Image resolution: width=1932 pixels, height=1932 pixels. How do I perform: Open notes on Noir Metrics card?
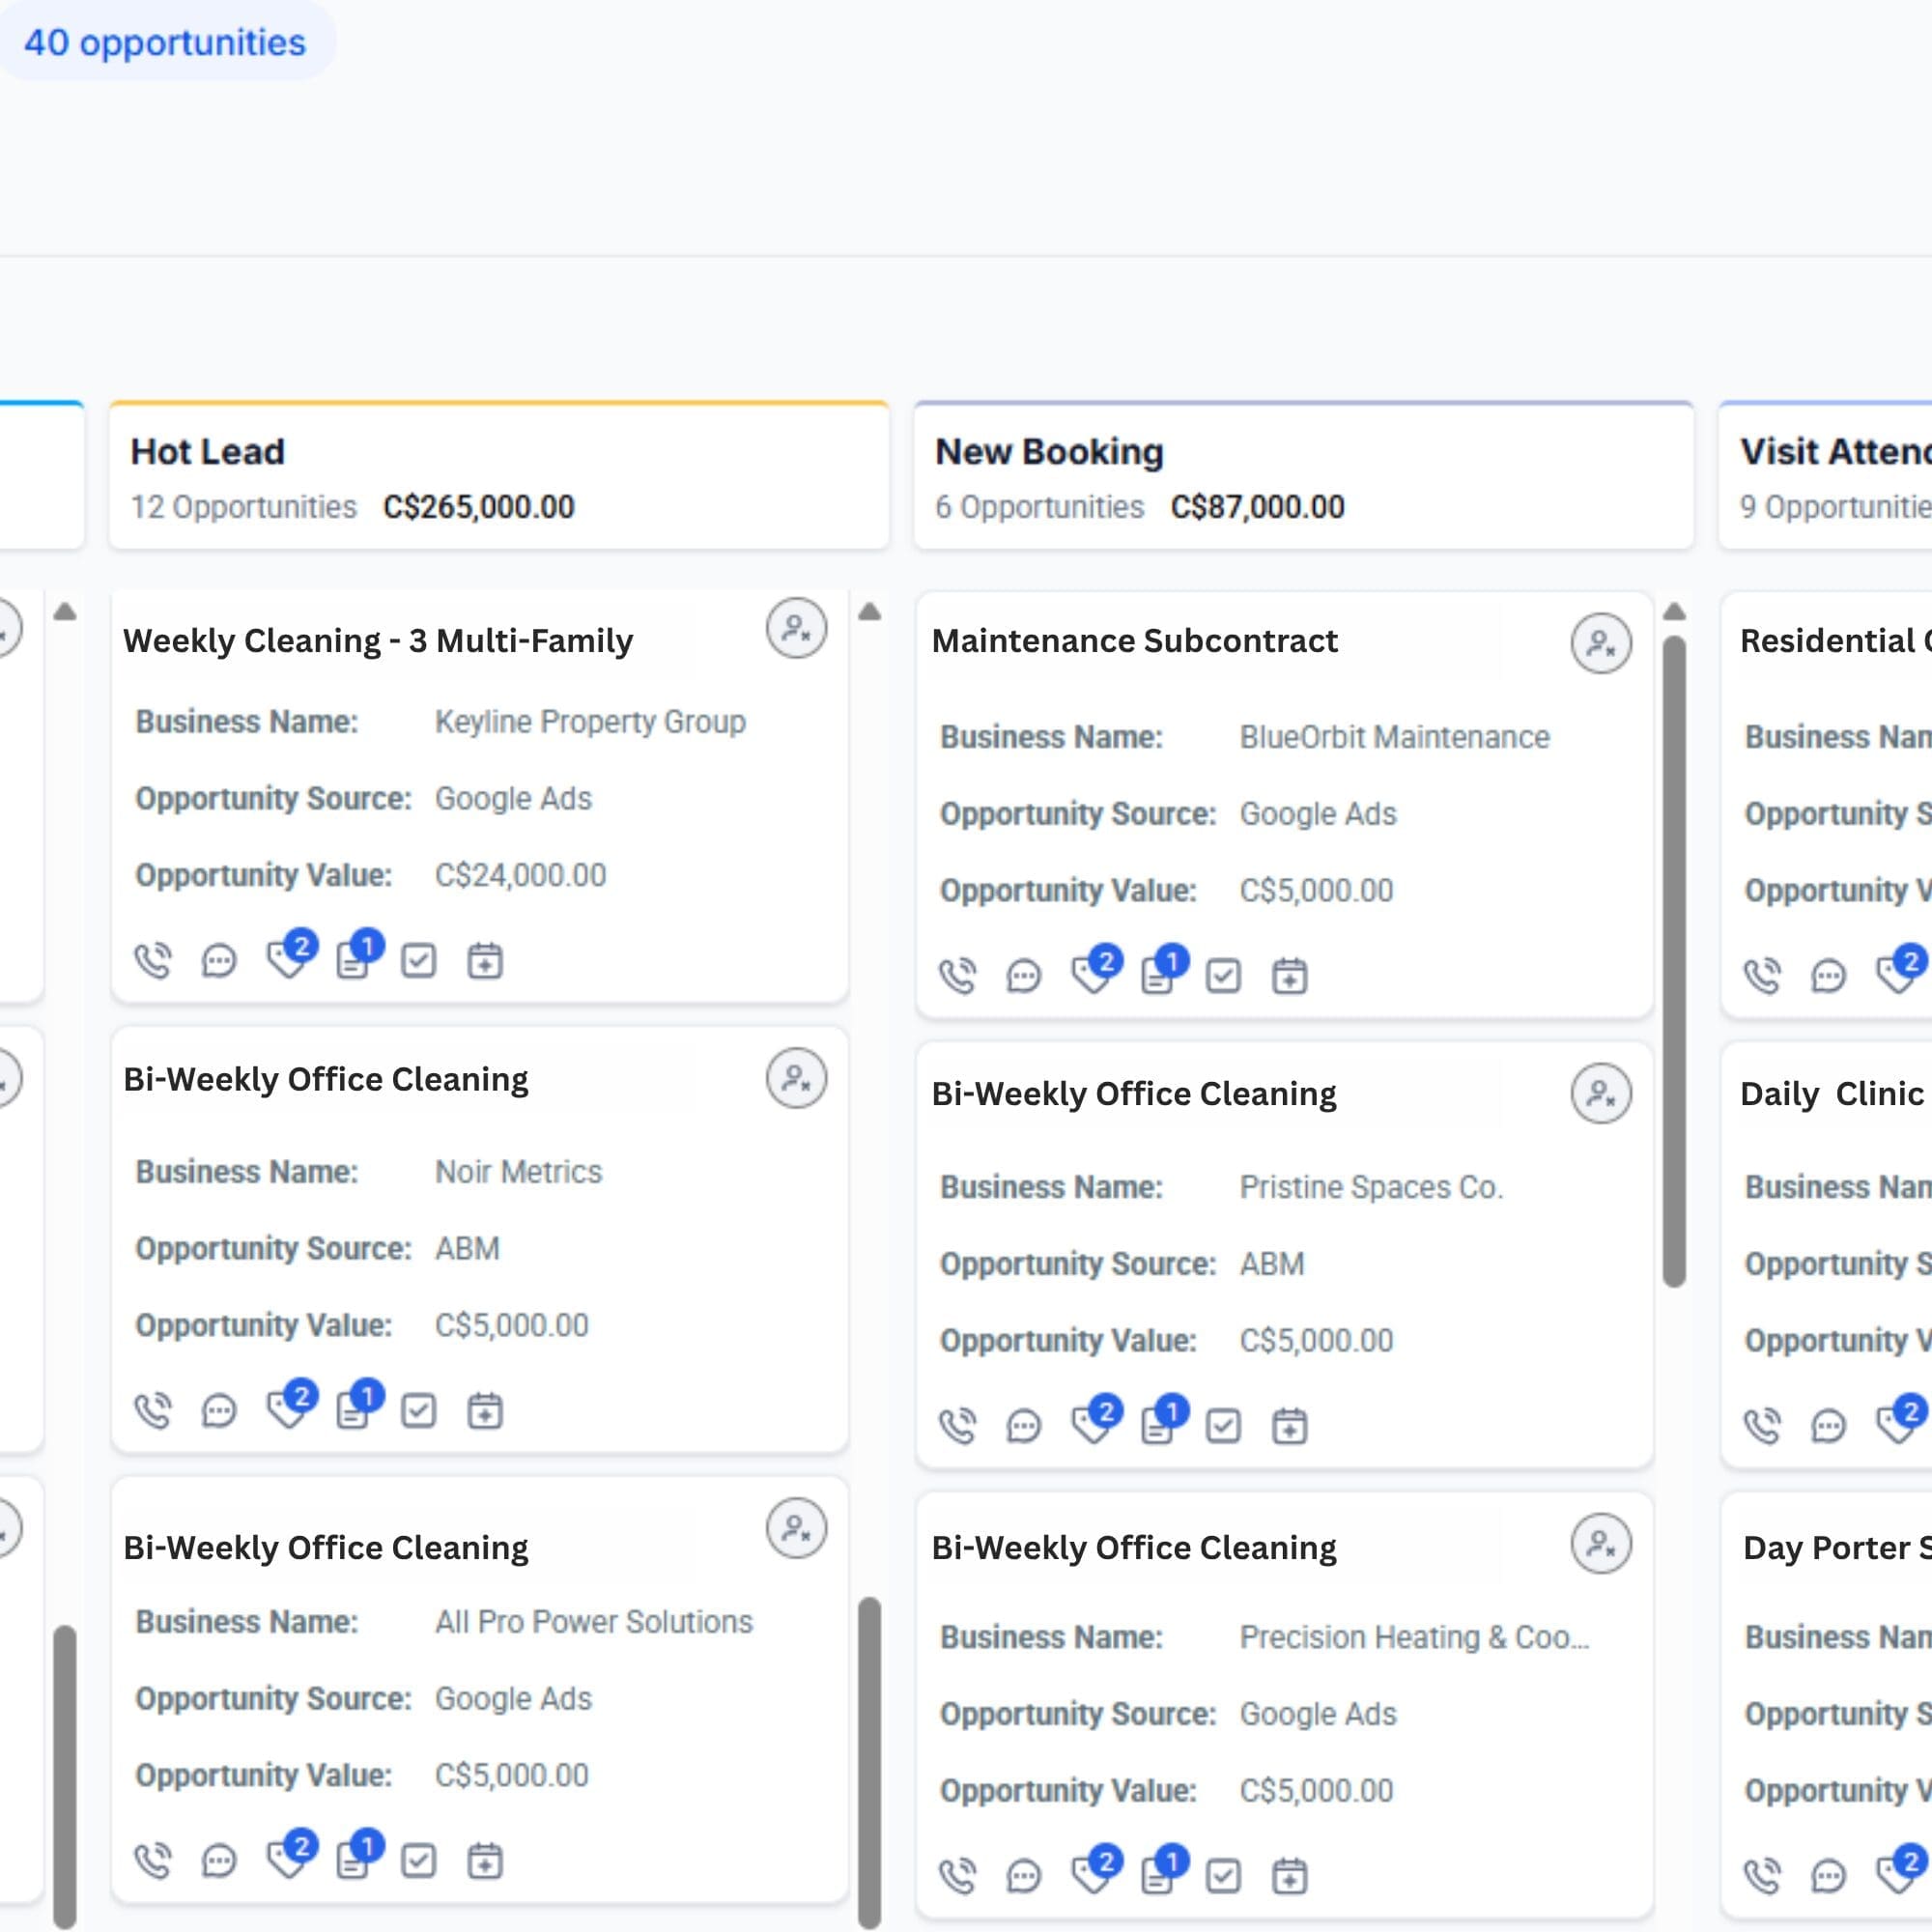pos(358,1406)
